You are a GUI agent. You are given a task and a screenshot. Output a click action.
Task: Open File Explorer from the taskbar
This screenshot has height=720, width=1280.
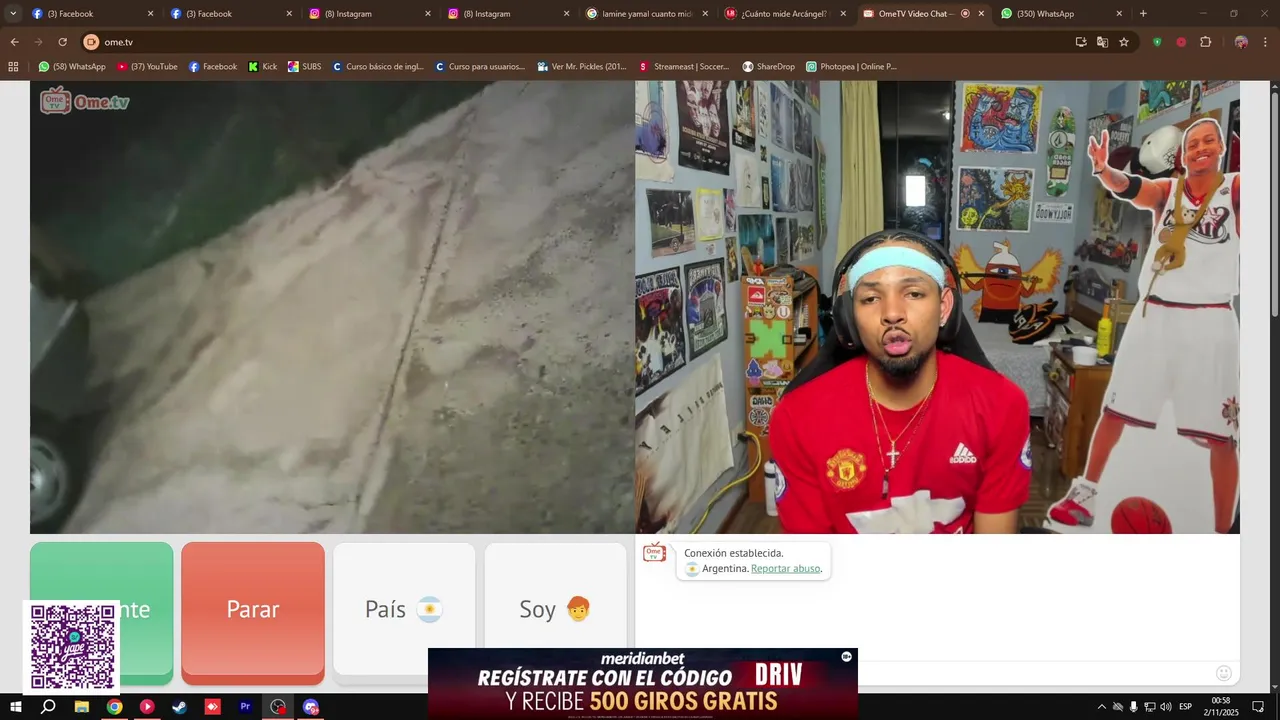[82, 707]
